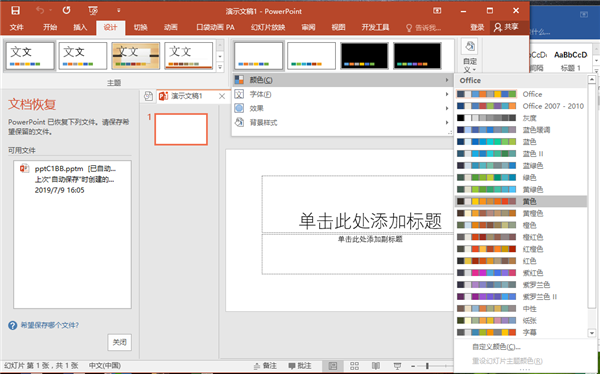Viewport: 600px width, 374px height.
Task: Choose the 灰度 grayscale color scheme
Action: [521, 118]
